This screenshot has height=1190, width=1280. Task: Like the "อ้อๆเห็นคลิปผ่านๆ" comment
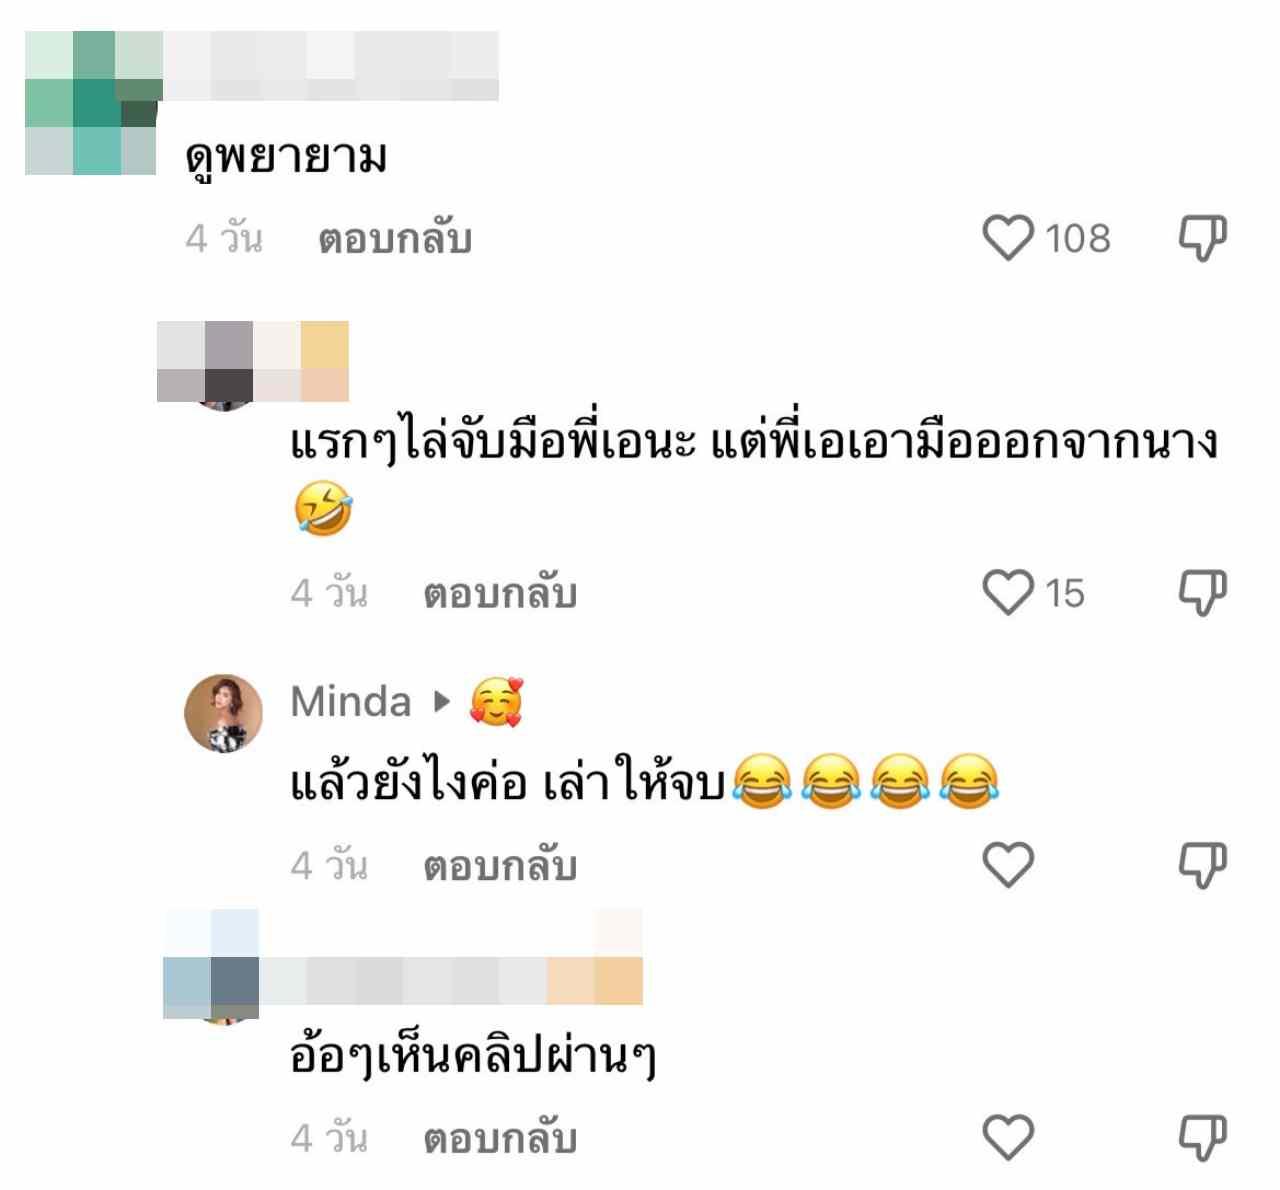click(x=1008, y=1138)
